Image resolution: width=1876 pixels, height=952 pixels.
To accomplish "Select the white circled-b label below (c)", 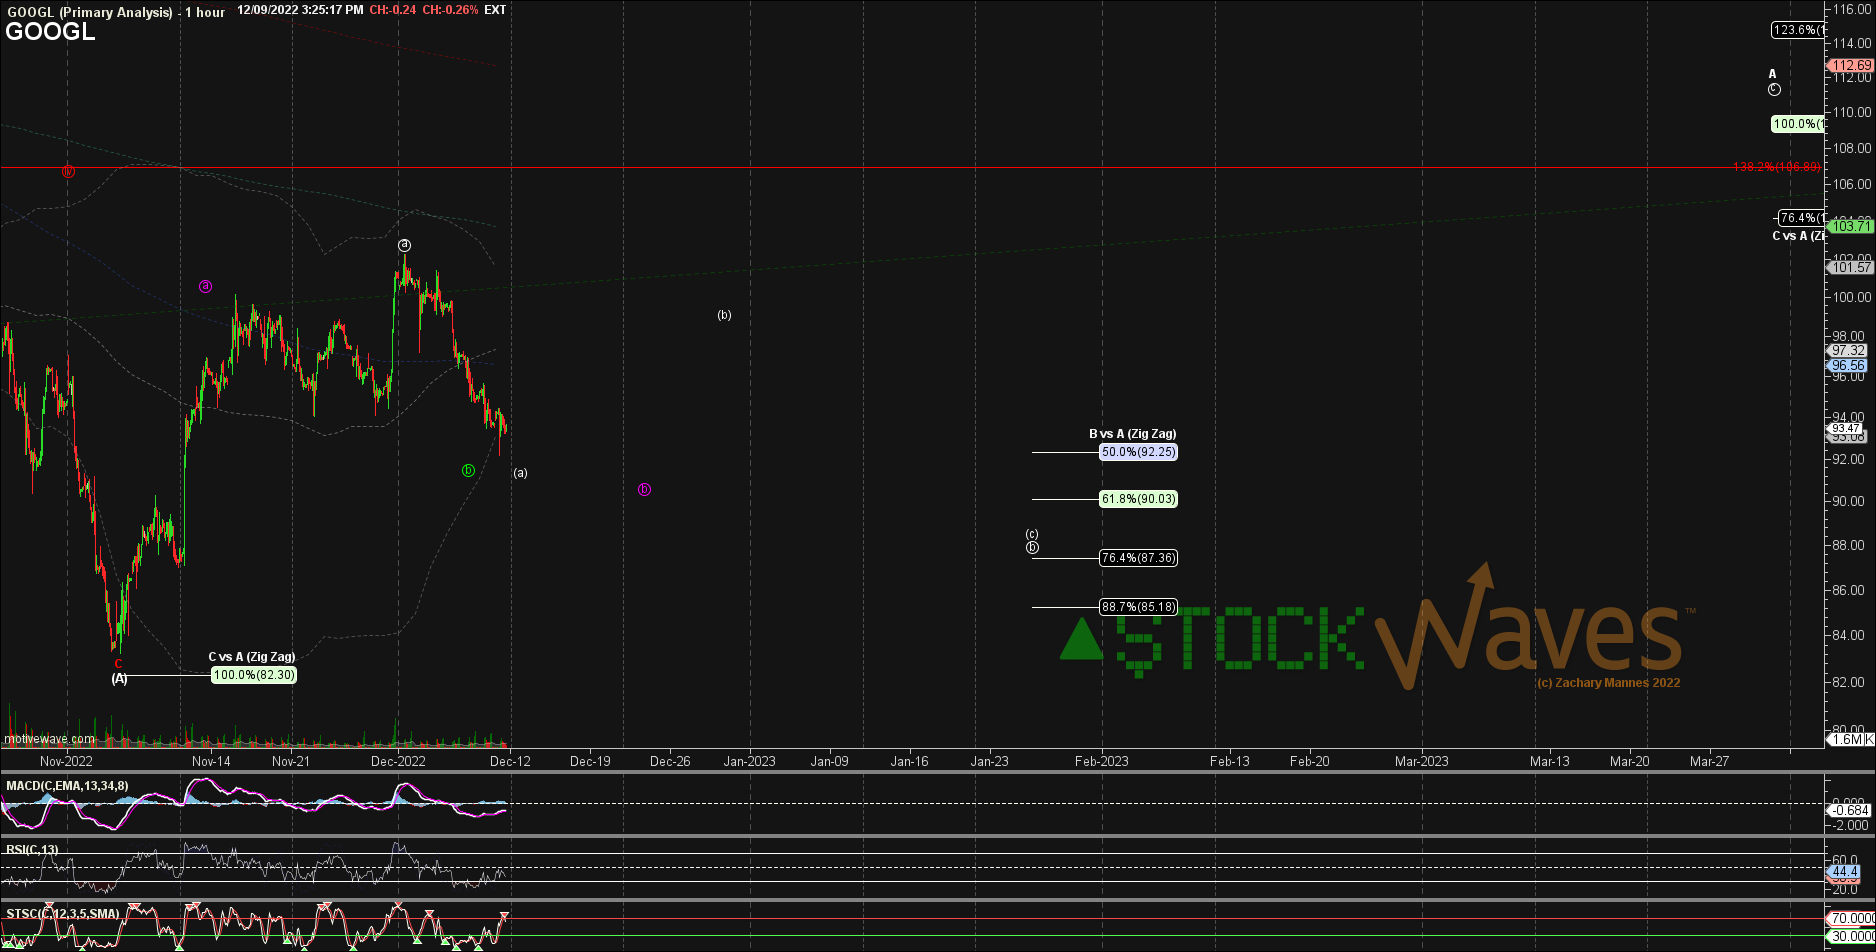I will point(1032,547).
